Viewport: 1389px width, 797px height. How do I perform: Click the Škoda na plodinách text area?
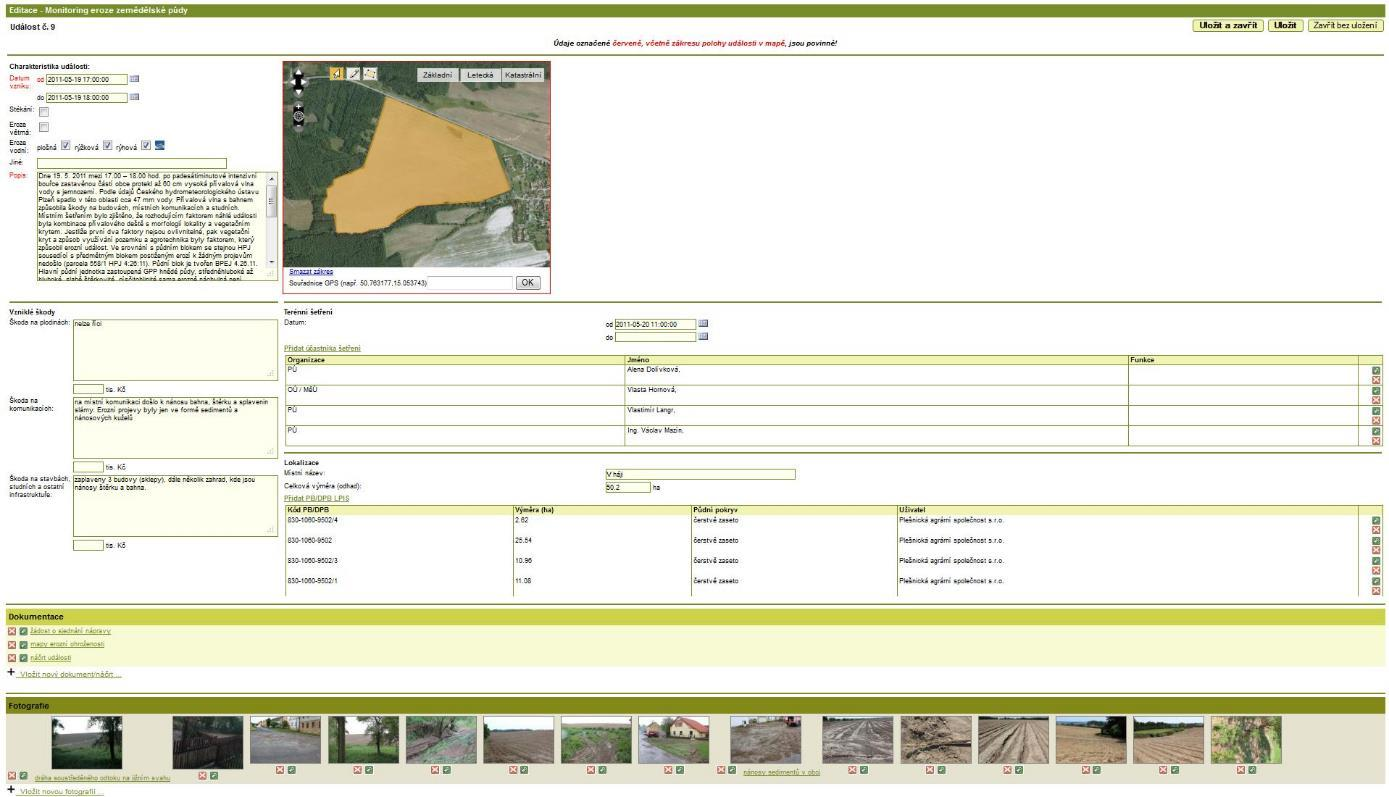pos(175,349)
